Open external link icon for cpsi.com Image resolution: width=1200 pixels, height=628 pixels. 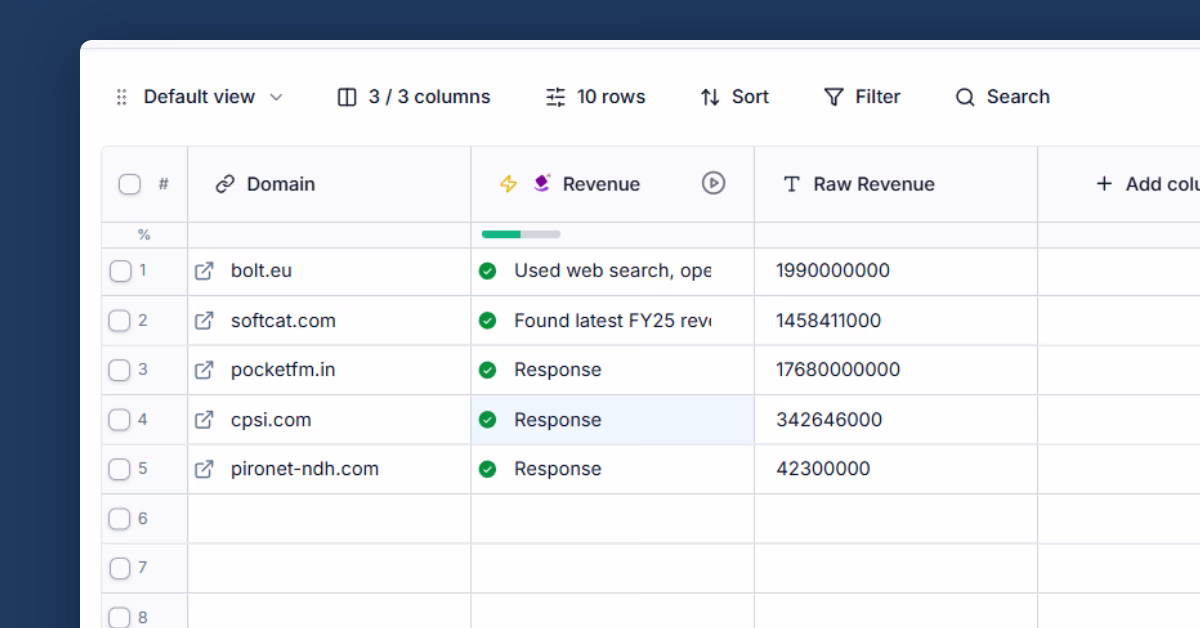pyautogui.click(x=204, y=420)
